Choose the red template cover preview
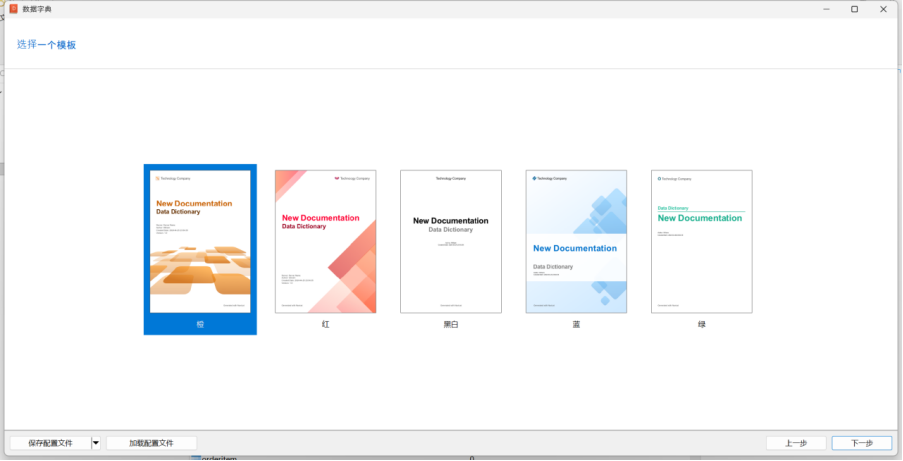903x461 pixels. (x=325, y=241)
